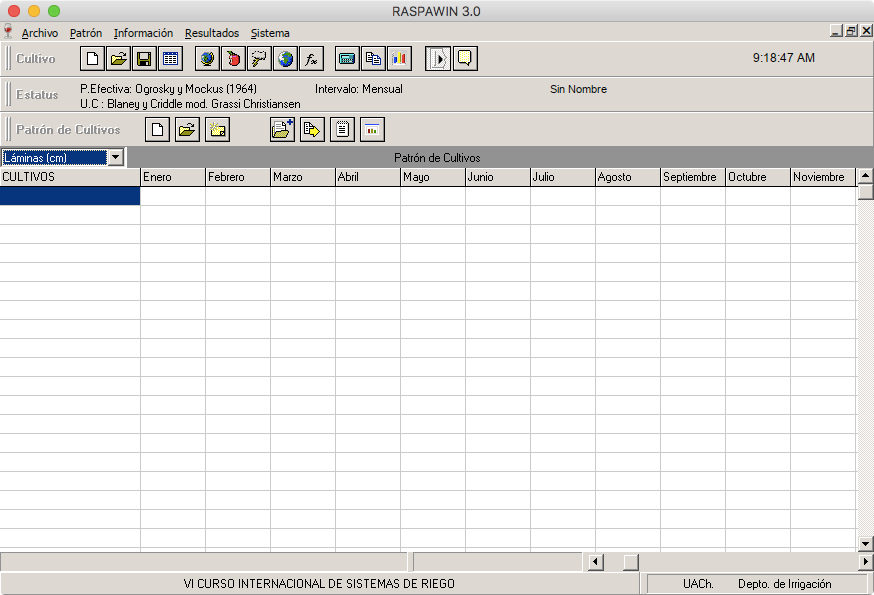Image resolution: width=874 pixels, height=595 pixels.
Task: Open the Archivo menu
Action: tap(40, 33)
